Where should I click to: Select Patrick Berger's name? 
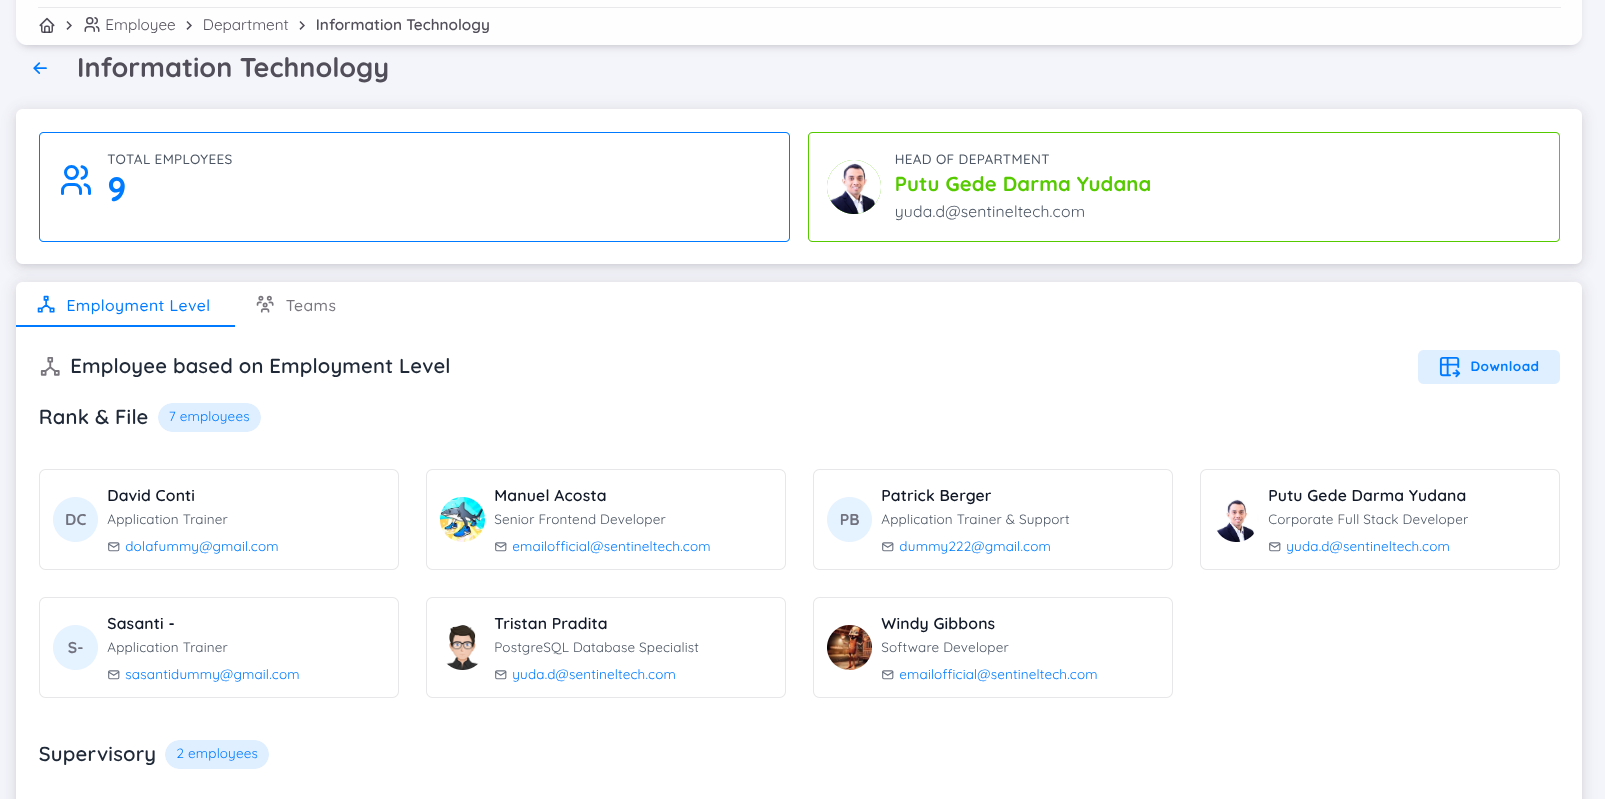tap(936, 496)
